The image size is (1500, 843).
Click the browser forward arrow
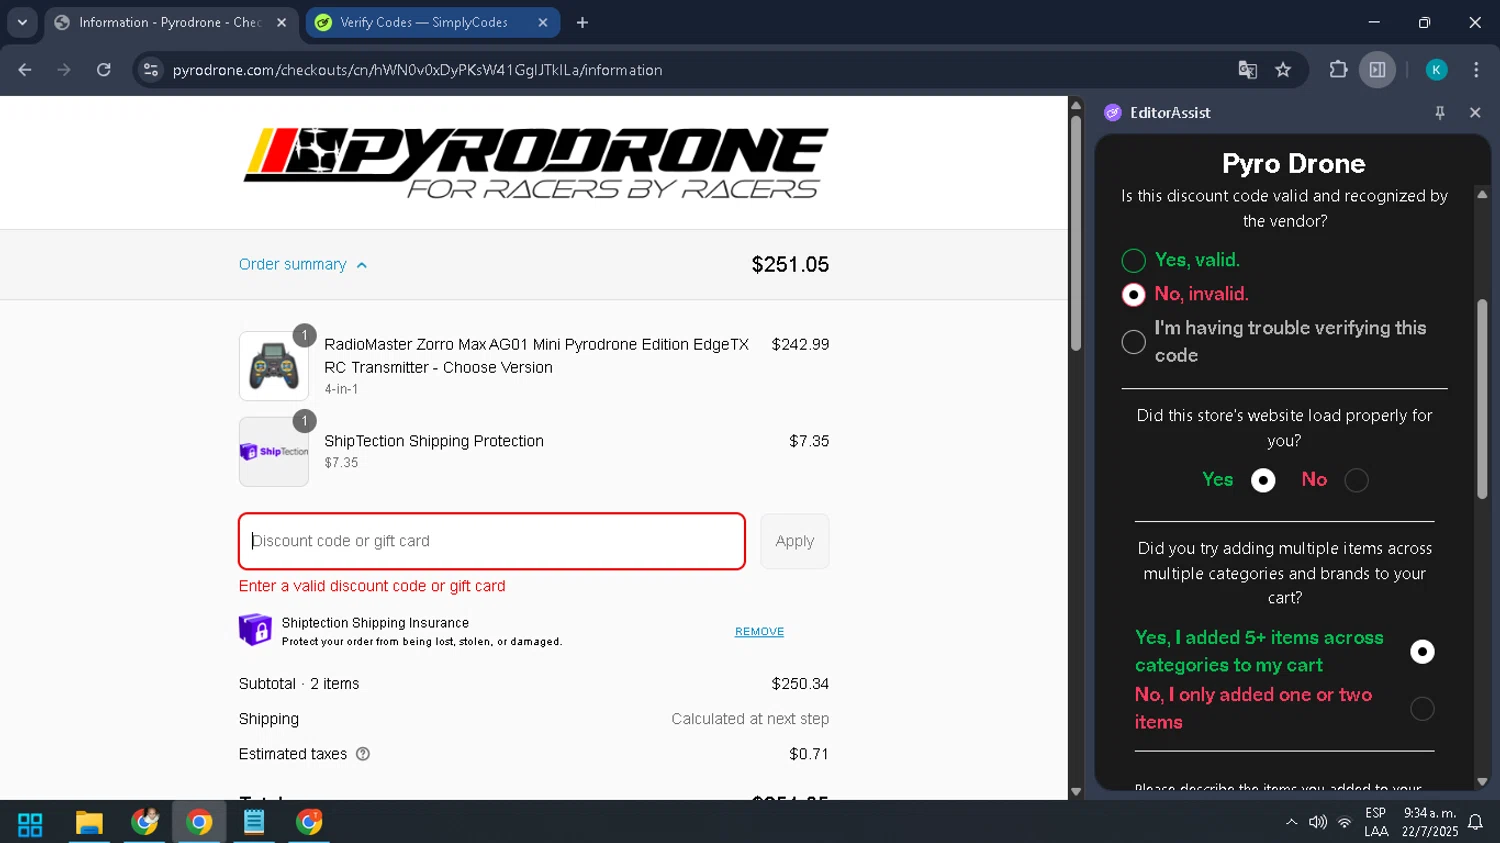point(64,70)
